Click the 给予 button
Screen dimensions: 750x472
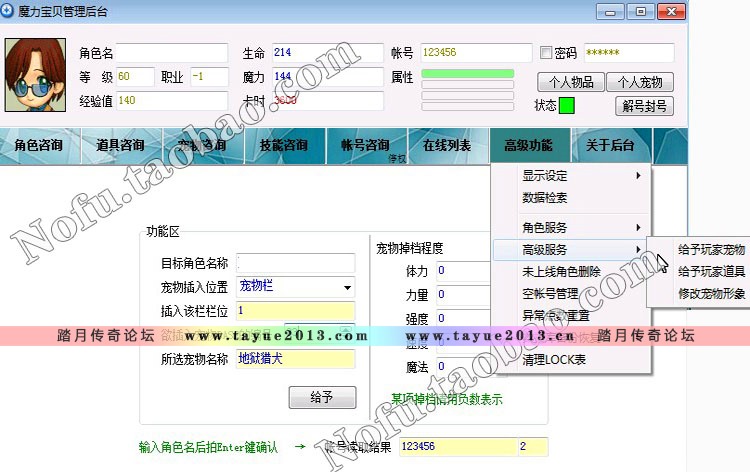point(322,397)
